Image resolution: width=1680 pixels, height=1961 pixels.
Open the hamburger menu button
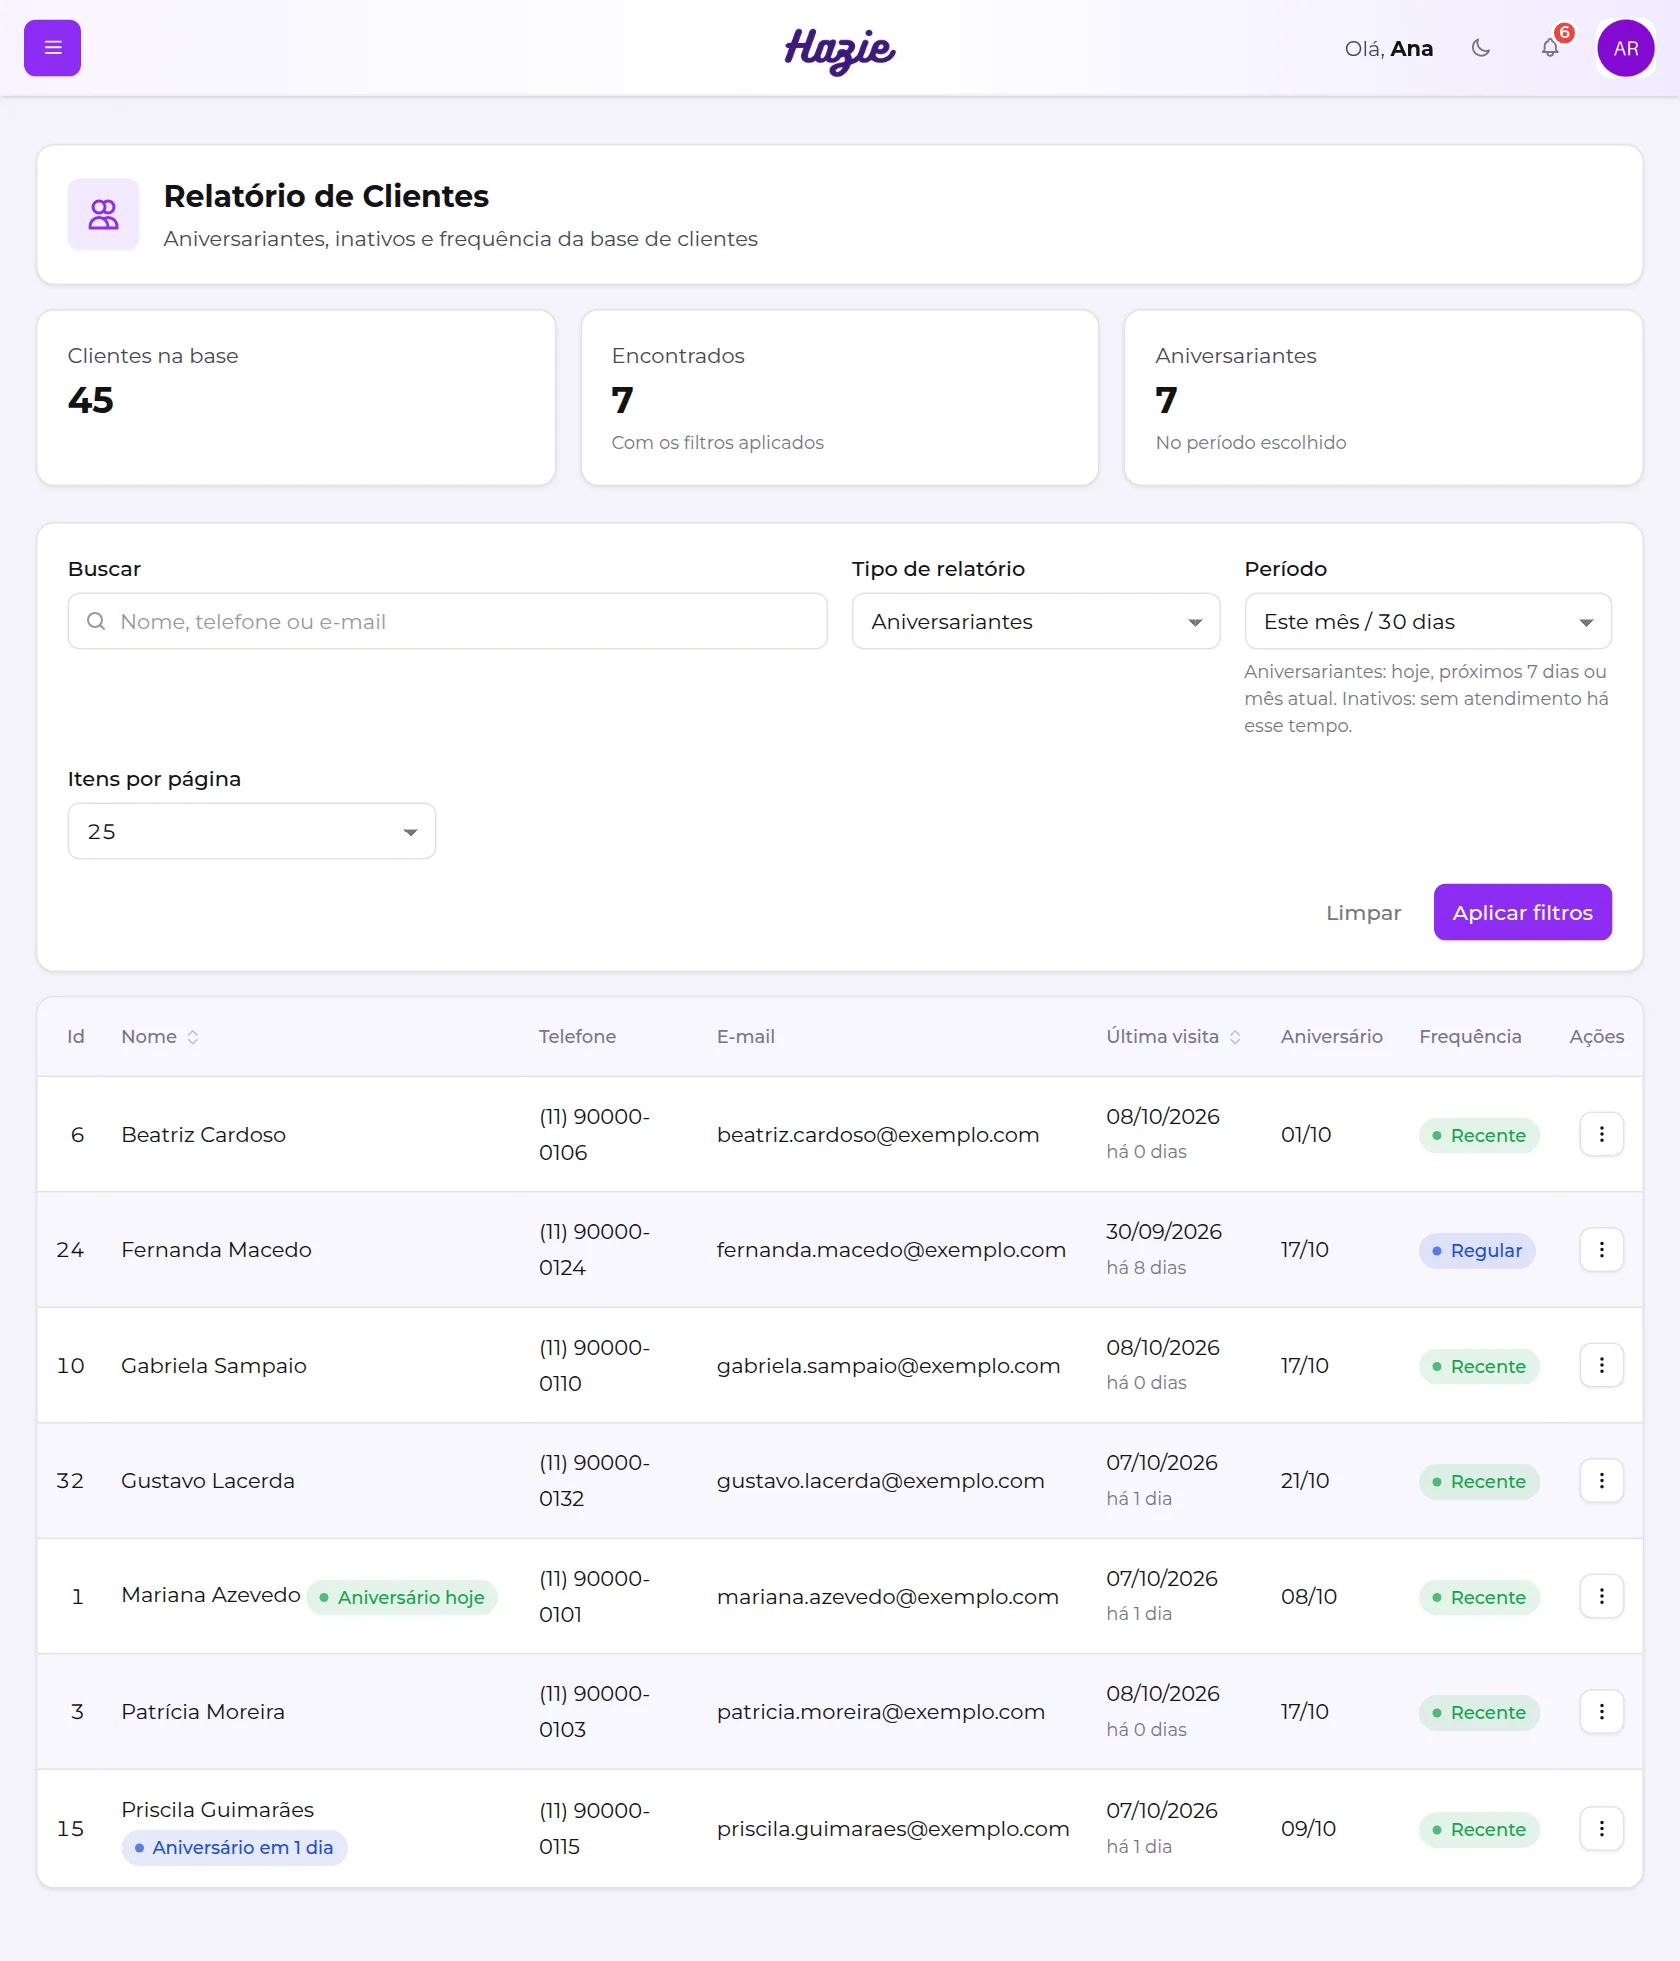click(x=52, y=48)
